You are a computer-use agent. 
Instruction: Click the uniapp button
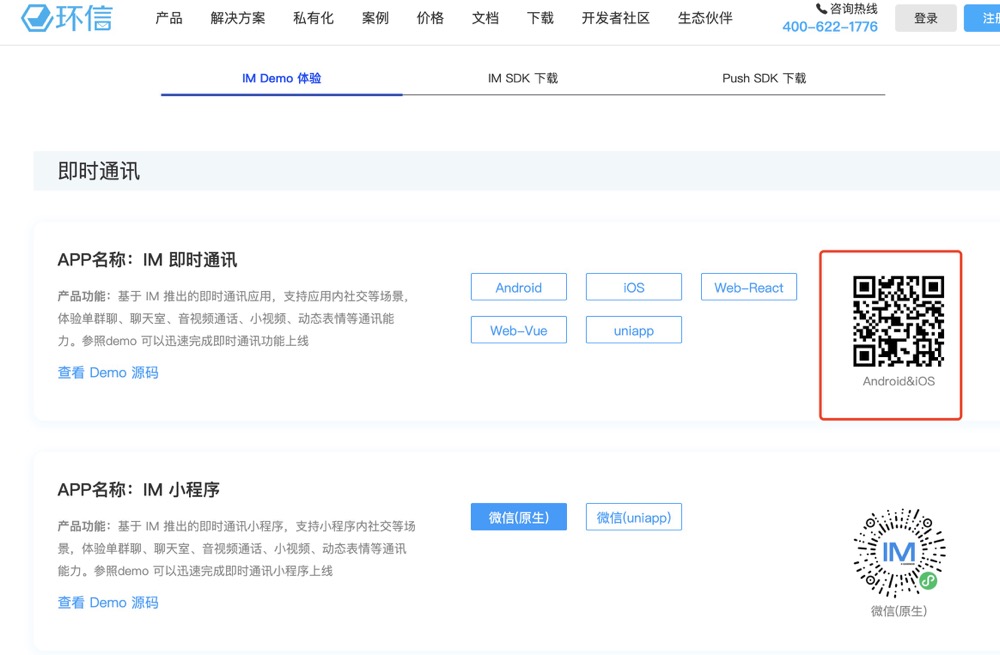coord(634,330)
